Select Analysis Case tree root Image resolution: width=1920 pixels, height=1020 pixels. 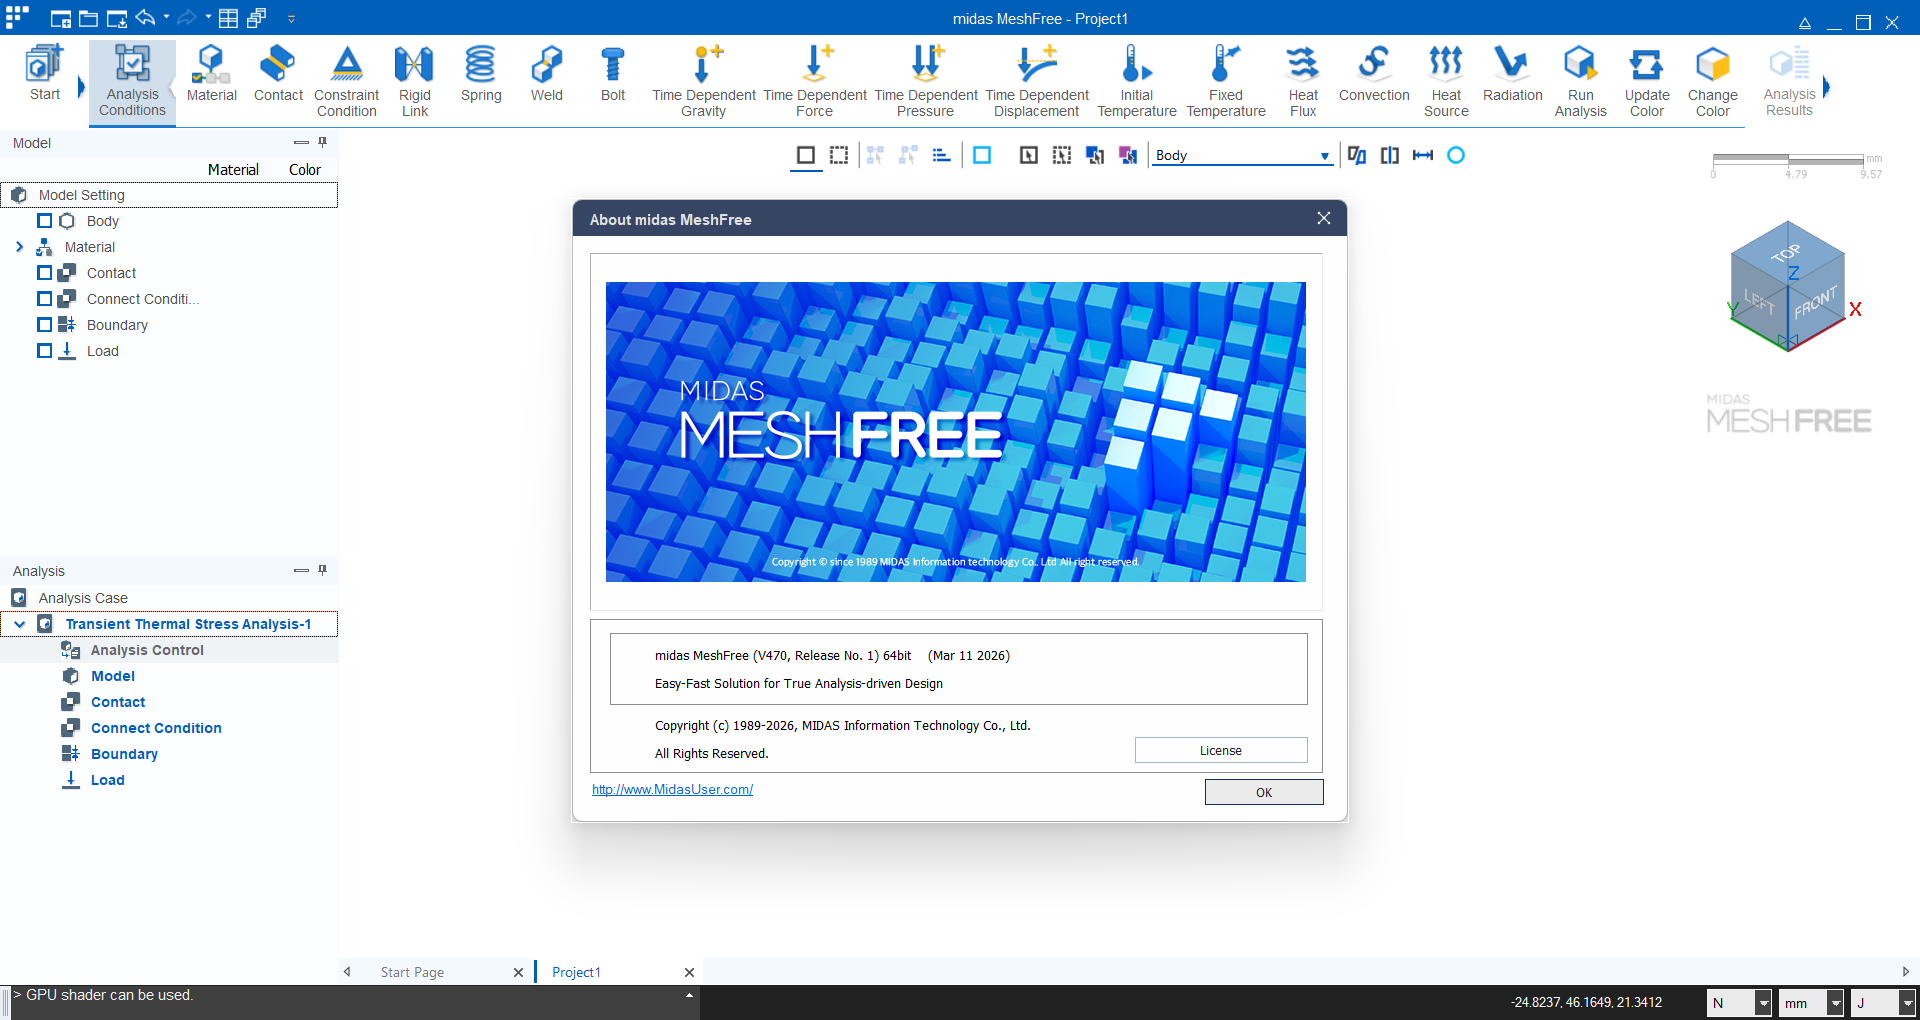pyautogui.click(x=83, y=598)
